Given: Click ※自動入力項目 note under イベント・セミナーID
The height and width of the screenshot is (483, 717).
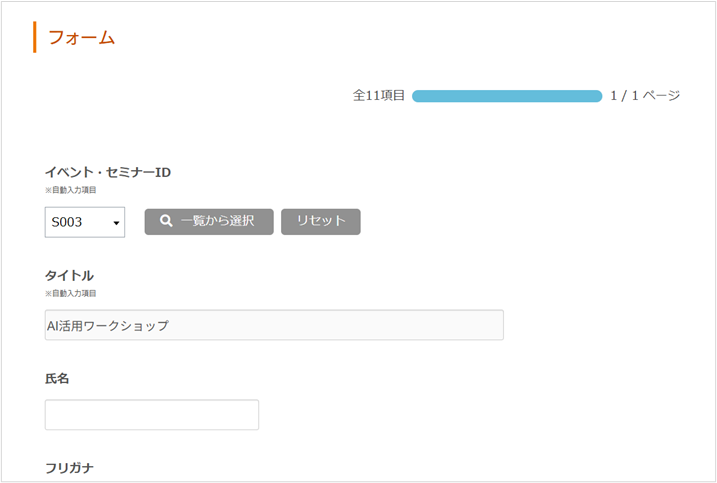Looking at the screenshot, I should tap(71, 189).
